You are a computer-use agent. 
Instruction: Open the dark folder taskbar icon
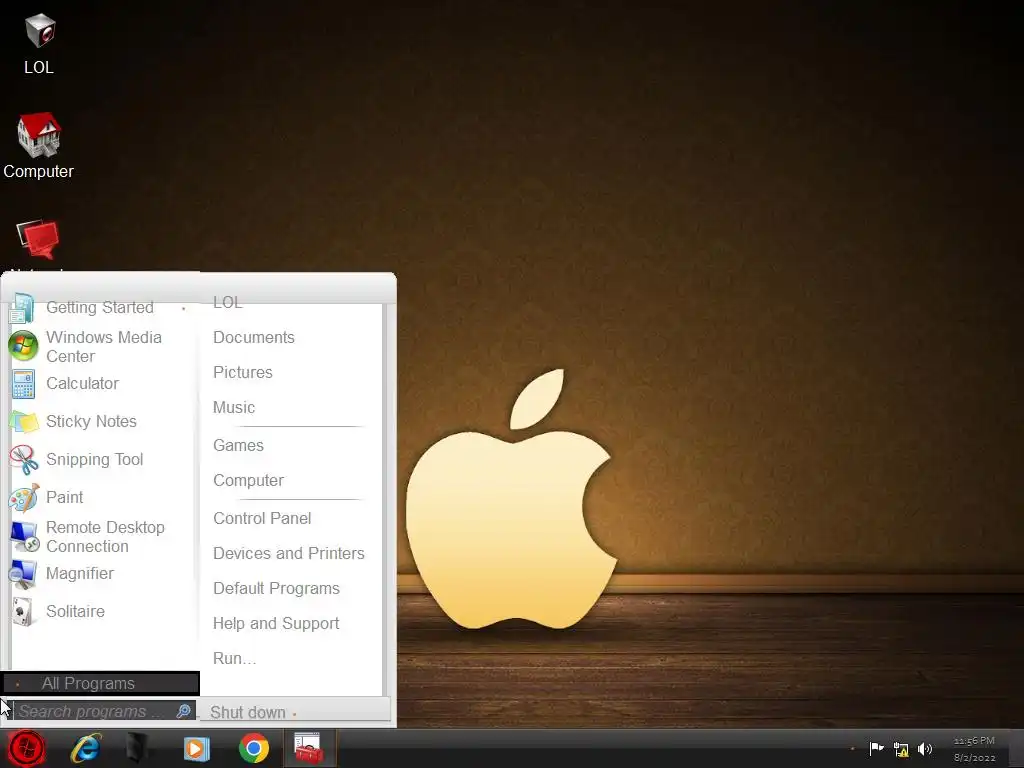point(138,748)
